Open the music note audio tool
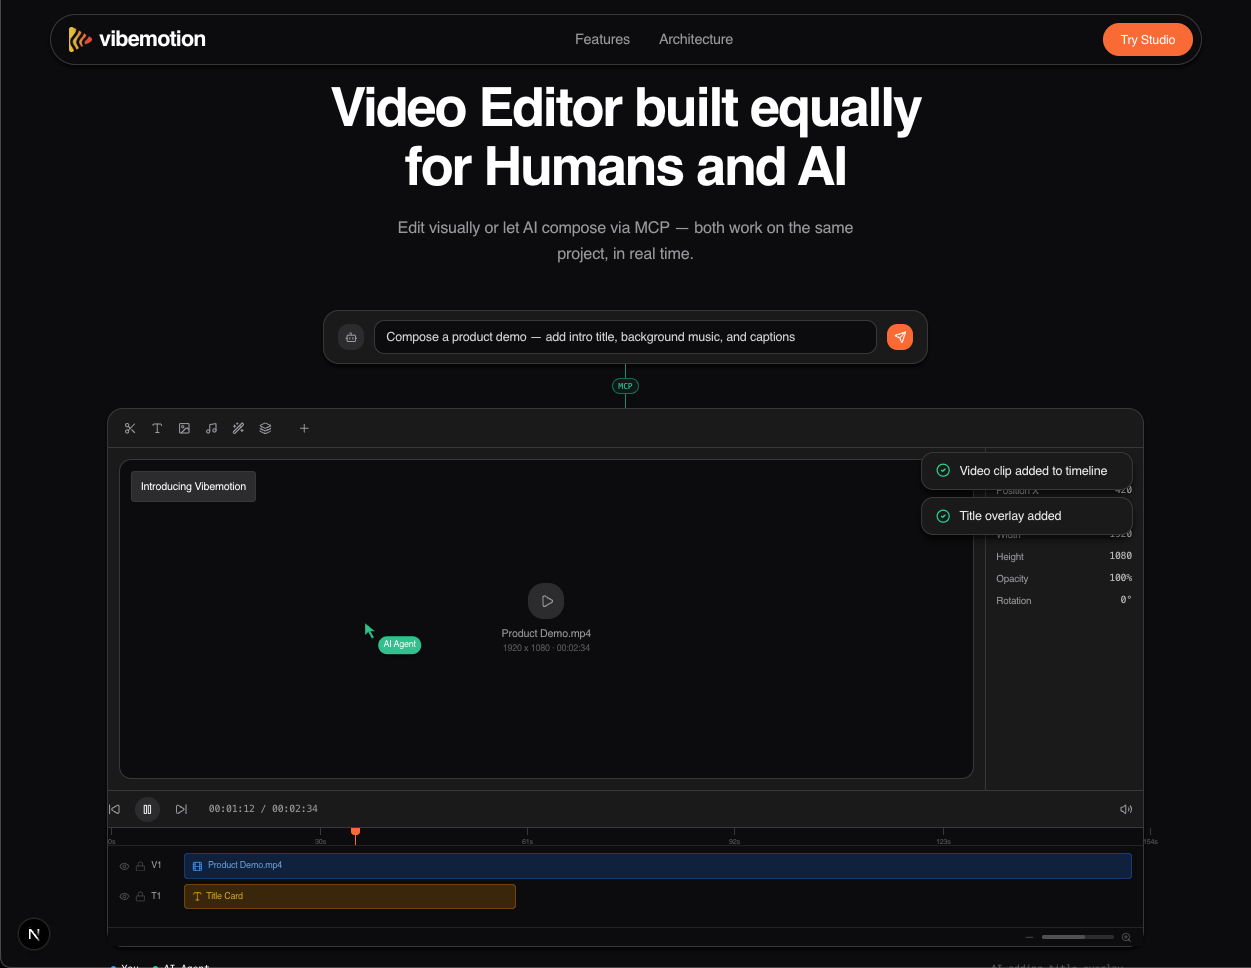Image resolution: width=1251 pixels, height=968 pixels. pyautogui.click(x=211, y=428)
